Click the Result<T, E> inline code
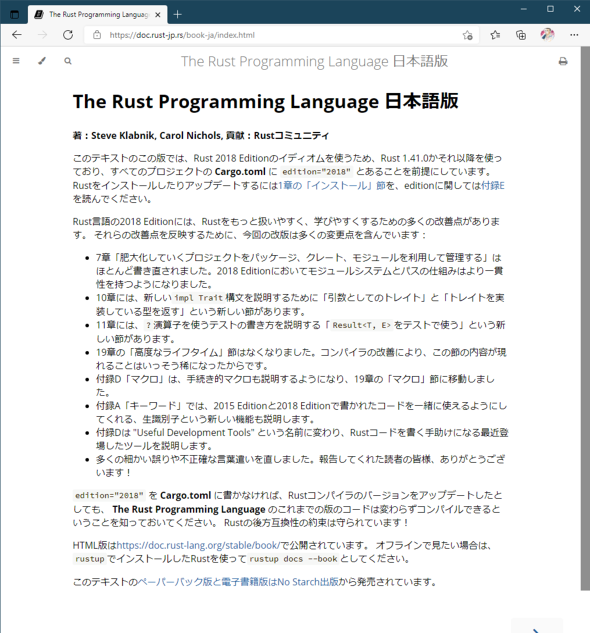 (361, 325)
